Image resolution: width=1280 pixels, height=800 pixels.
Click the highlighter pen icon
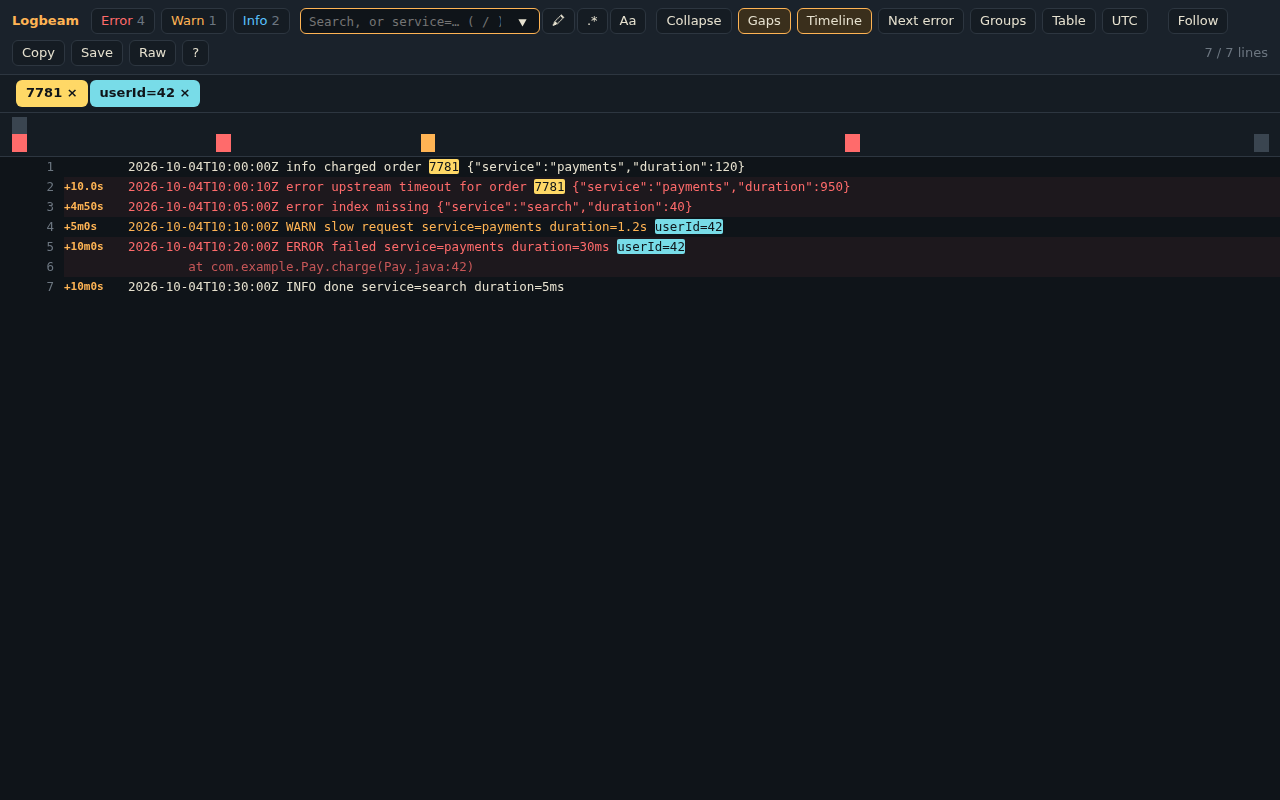tap(558, 21)
